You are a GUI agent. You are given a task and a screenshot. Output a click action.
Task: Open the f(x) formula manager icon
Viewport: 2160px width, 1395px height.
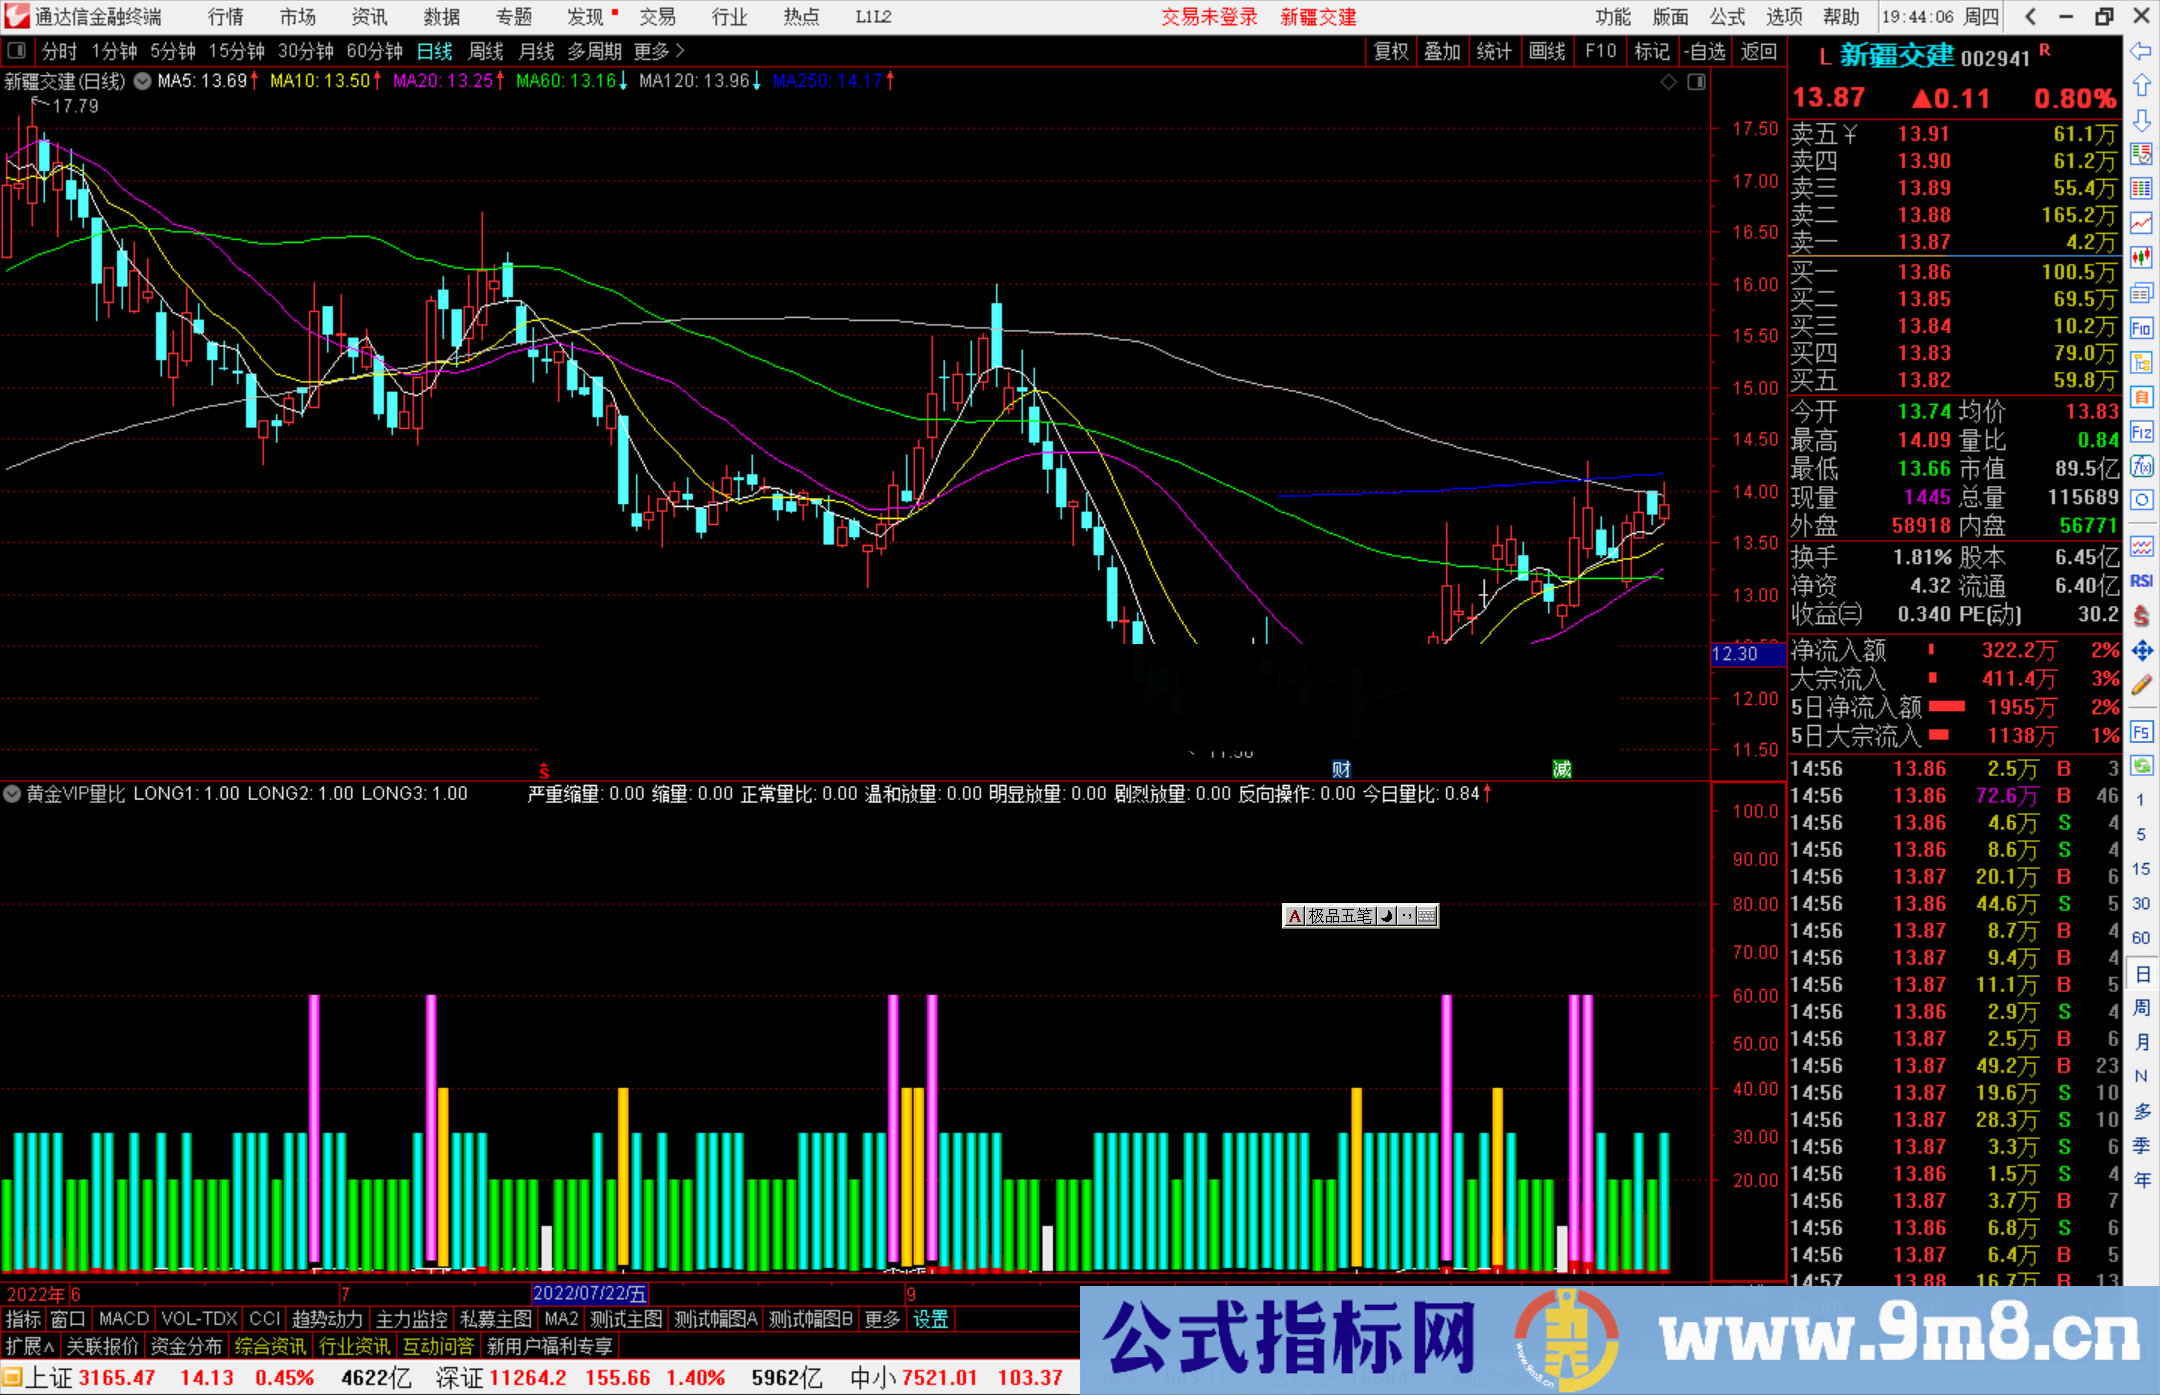click(2141, 466)
